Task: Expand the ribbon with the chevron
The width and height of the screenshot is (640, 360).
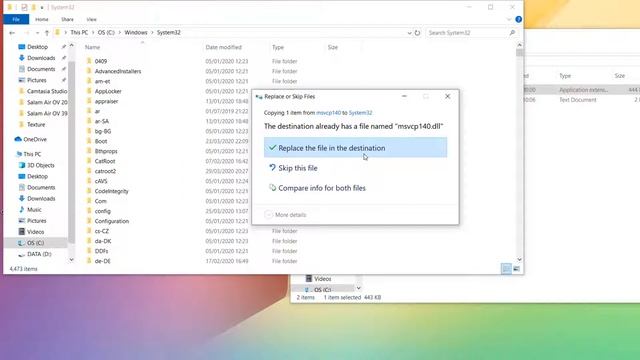Action: coord(509,19)
